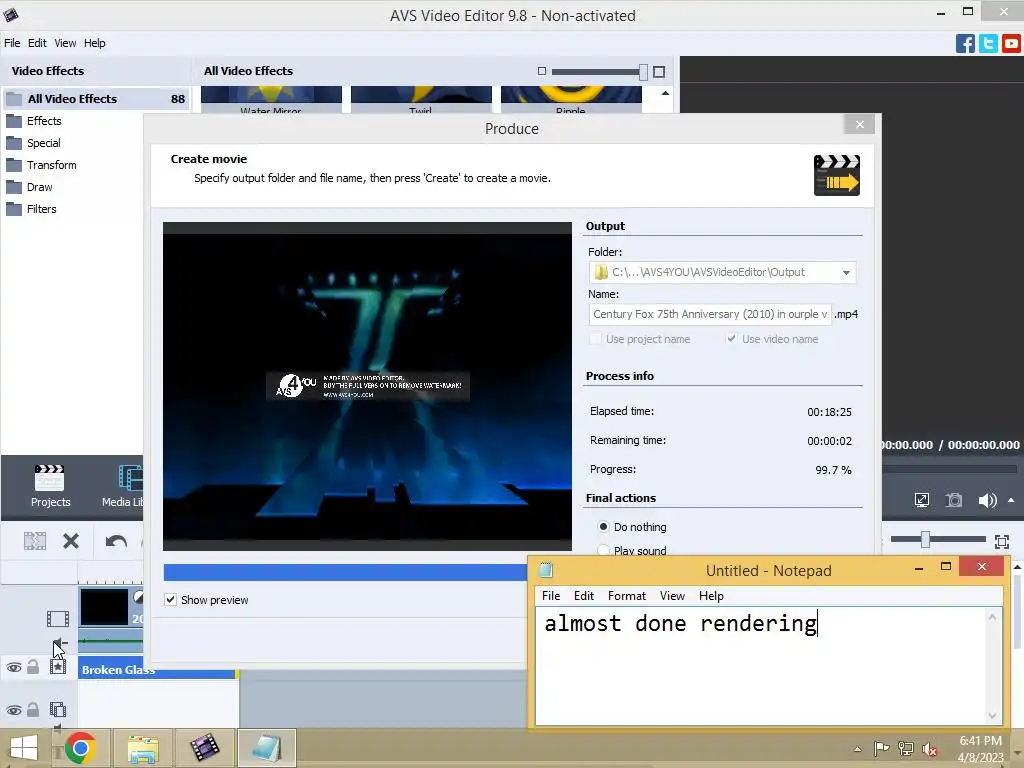Click the audio track speaker icon

click(x=59, y=644)
